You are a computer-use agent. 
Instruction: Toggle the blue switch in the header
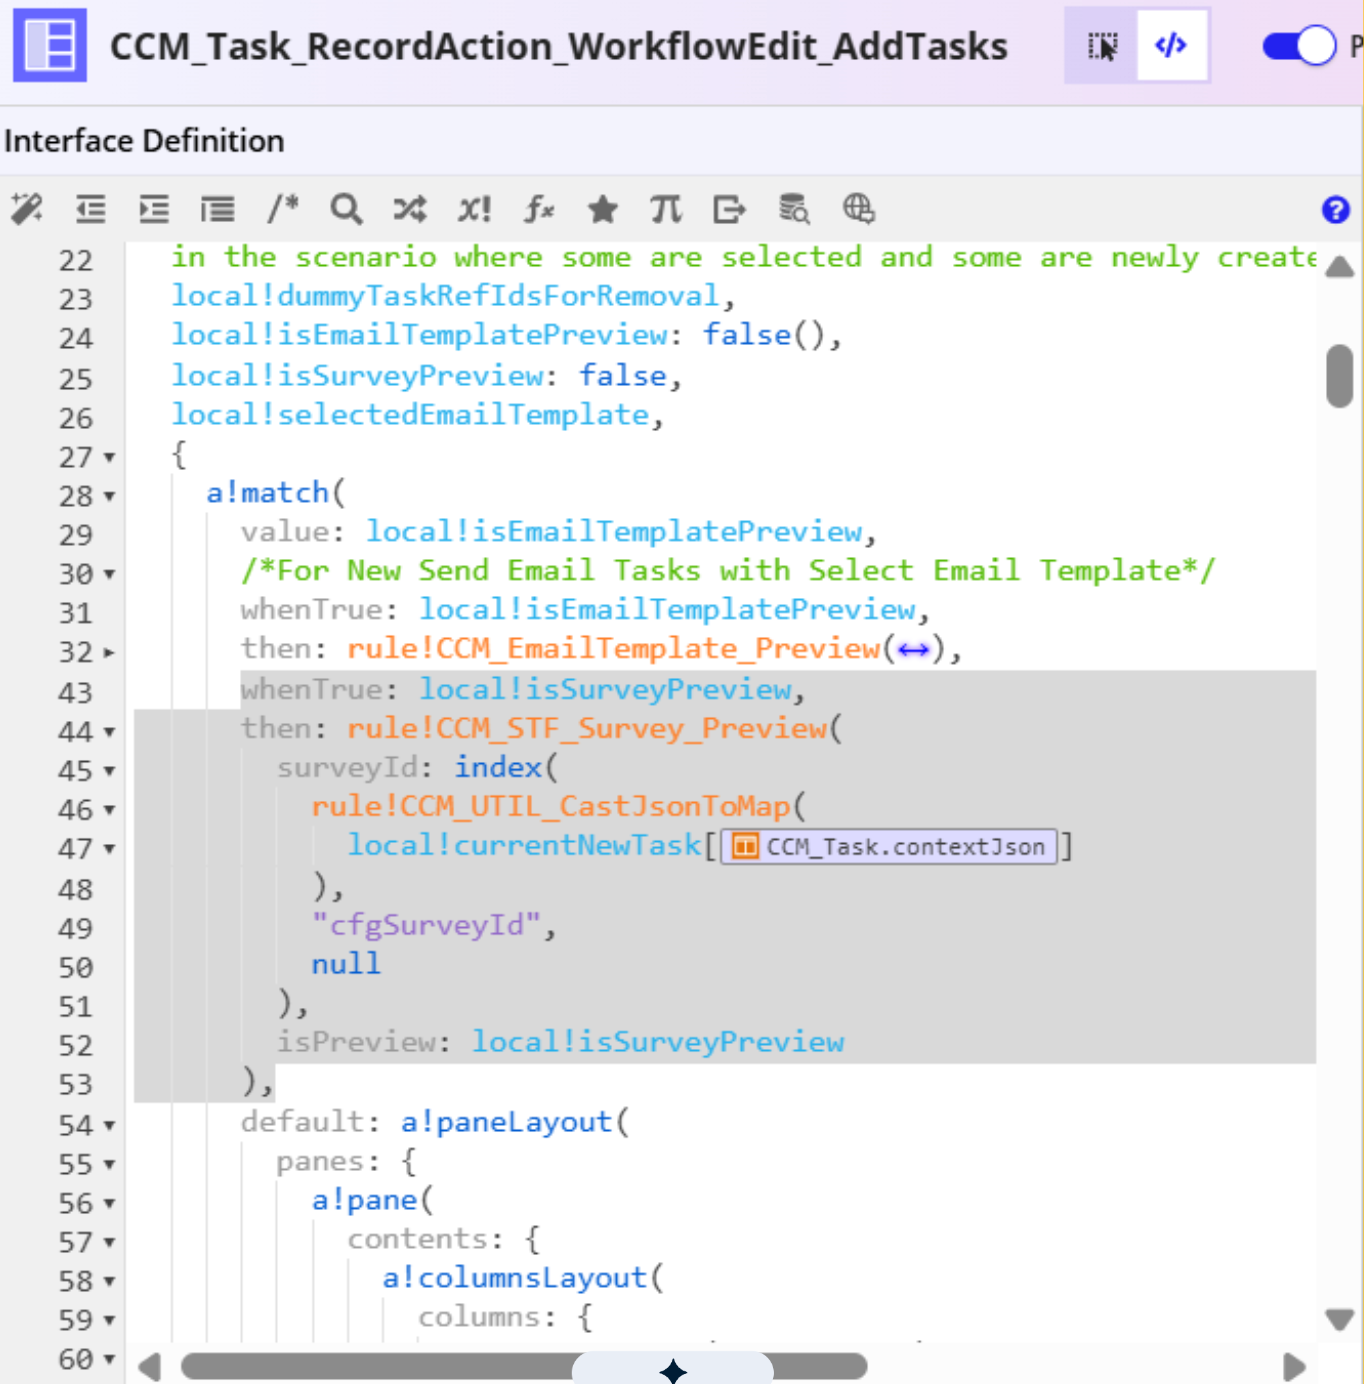pos(1299,46)
